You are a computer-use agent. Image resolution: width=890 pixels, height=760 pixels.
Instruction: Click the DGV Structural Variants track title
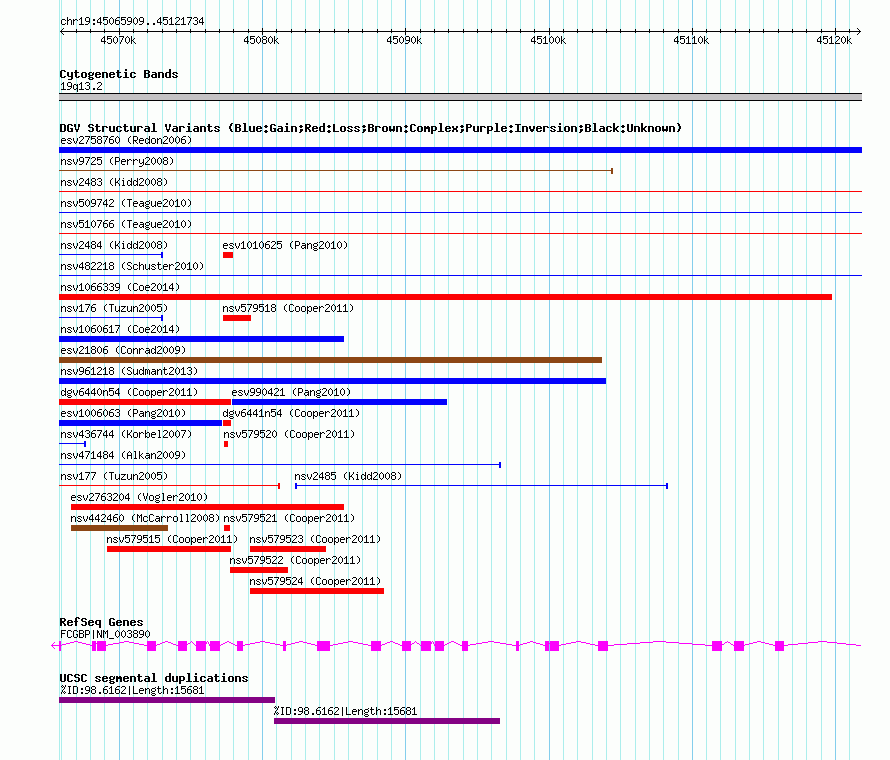pos(370,128)
